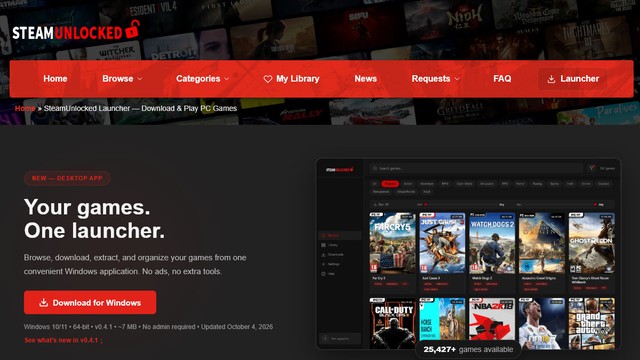The height and width of the screenshot is (360, 640).
Task: Select the red highlighted category chip in preview
Action: 390,184
